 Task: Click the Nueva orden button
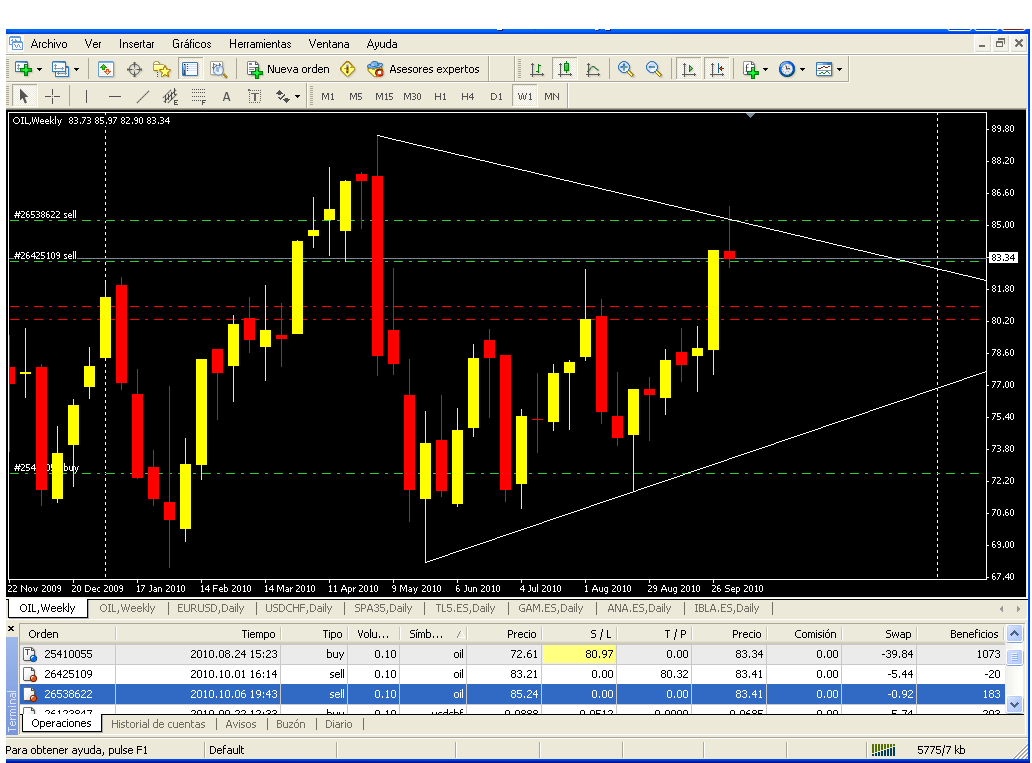click(x=289, y=69)
